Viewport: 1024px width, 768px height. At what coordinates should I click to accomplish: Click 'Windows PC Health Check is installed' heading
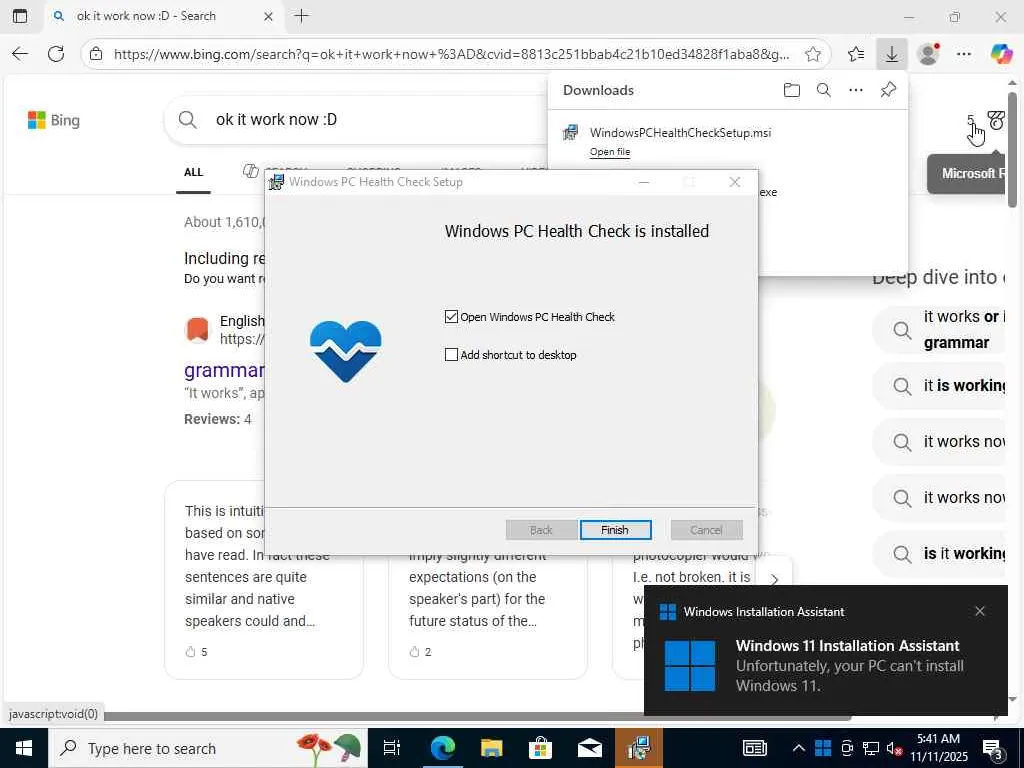(x=577, y=231)
